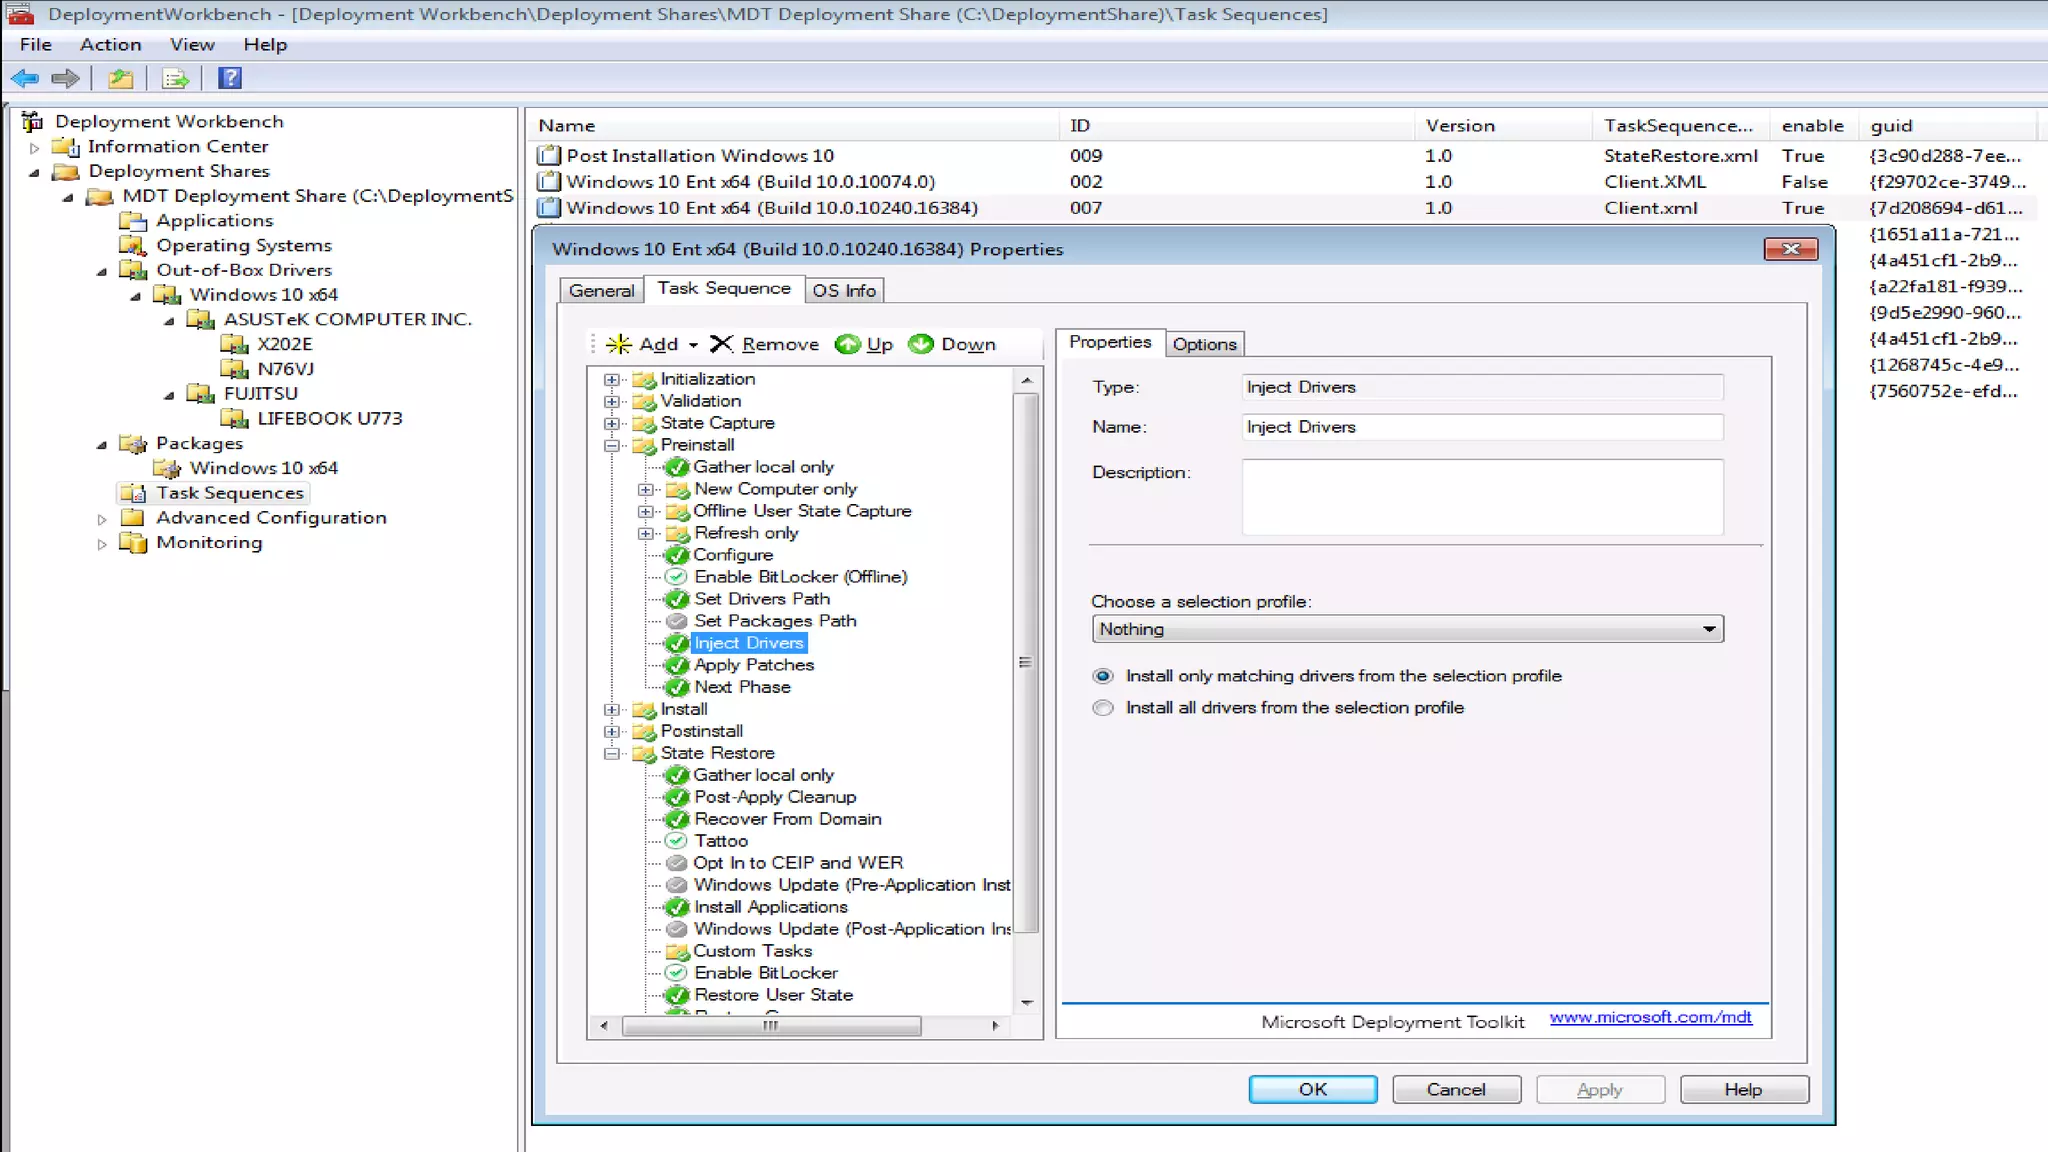Select Install only matching drivers radio button
Image resolution: width=2048 pixels, height=1152 pixels.
(x=1103, y=676)
